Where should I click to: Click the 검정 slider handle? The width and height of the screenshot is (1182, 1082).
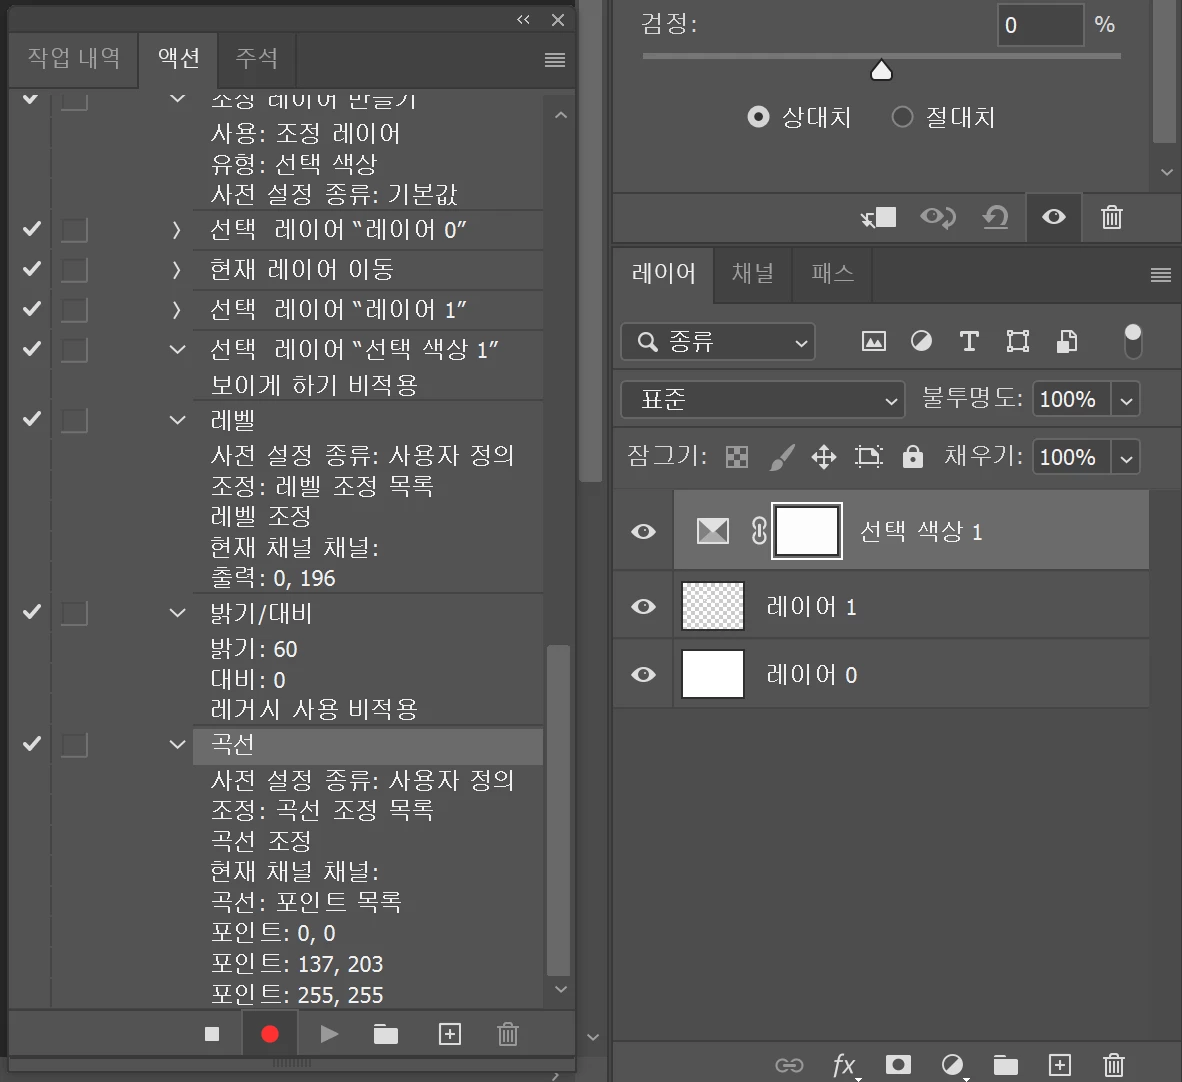pyautogui.click(x=881, y=71)
